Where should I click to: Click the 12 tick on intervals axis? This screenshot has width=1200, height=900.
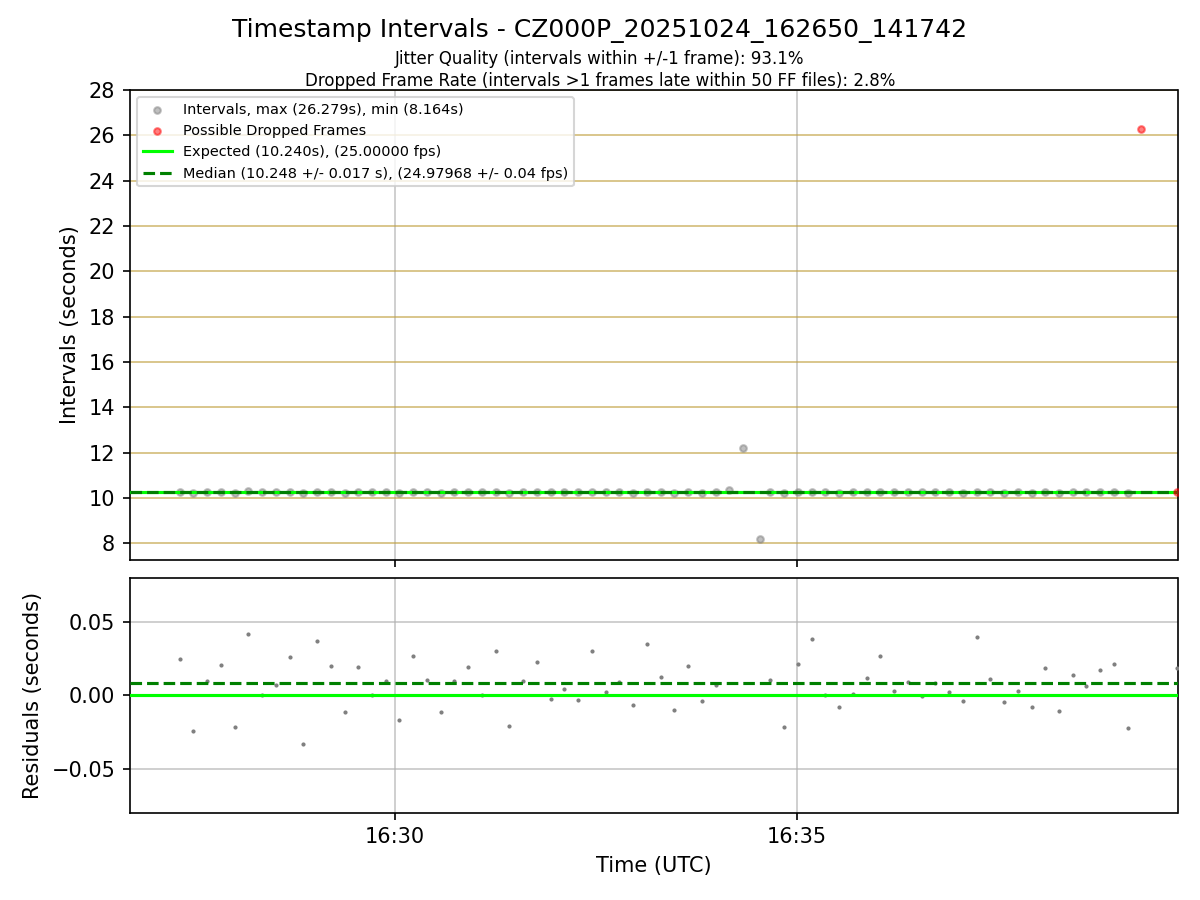102,453
